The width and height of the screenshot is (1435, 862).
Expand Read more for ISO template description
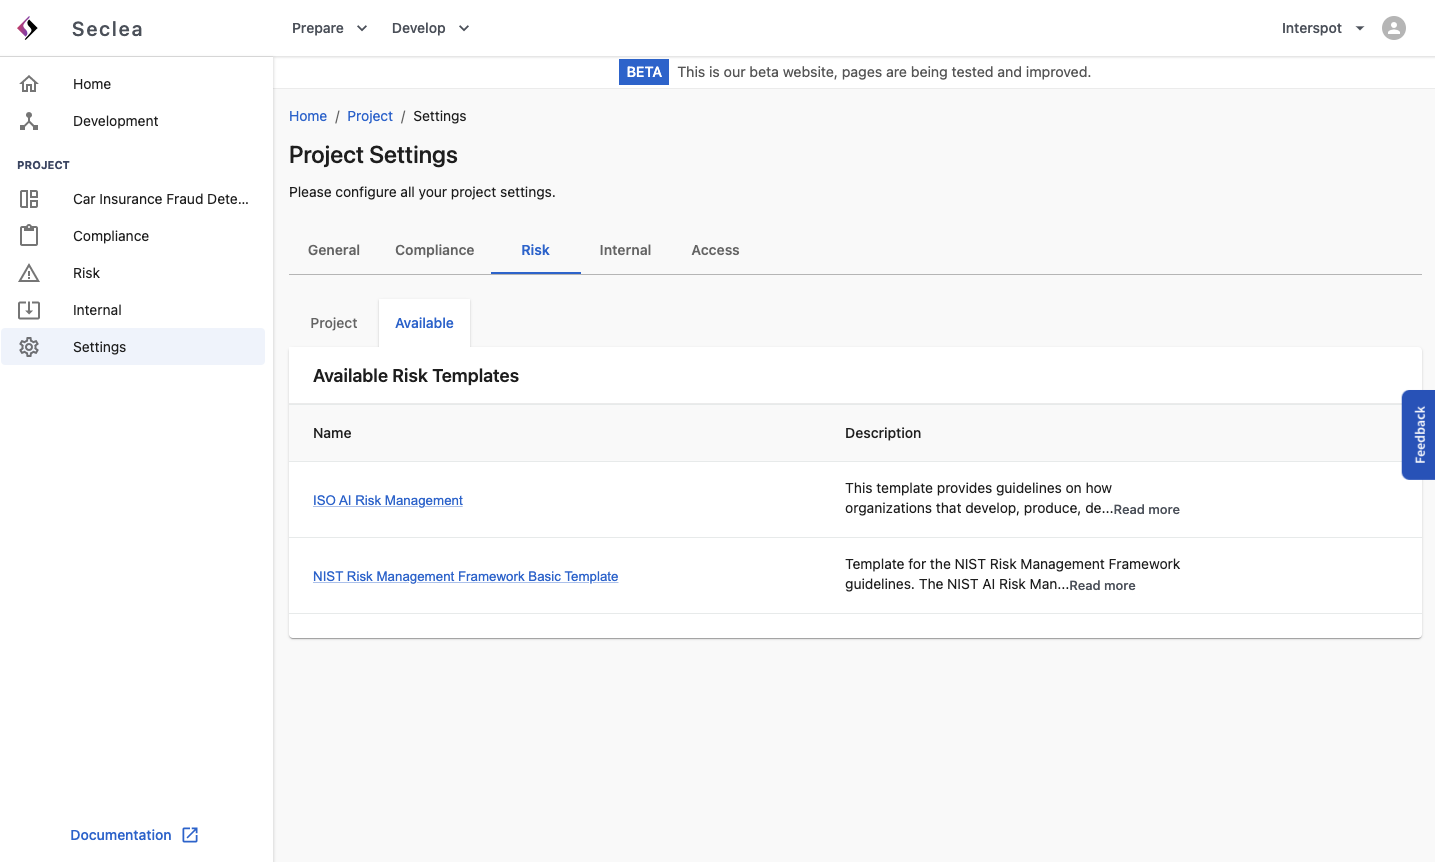click(1146, 509)
